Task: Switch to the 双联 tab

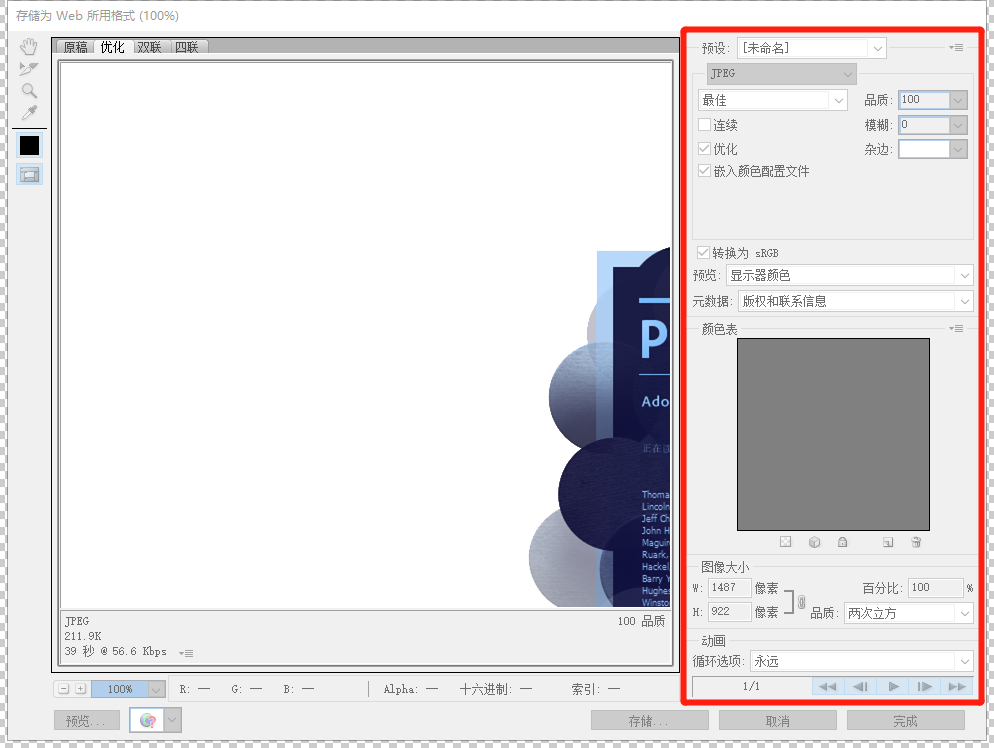Action: pos(150,48)
